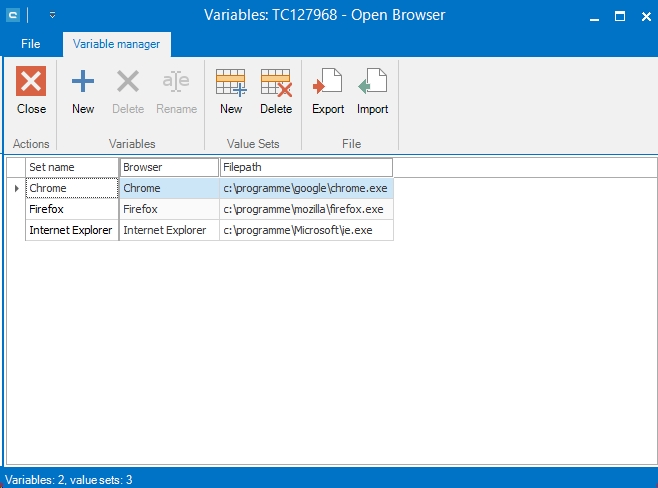Import variables from file

pos(373,83)
